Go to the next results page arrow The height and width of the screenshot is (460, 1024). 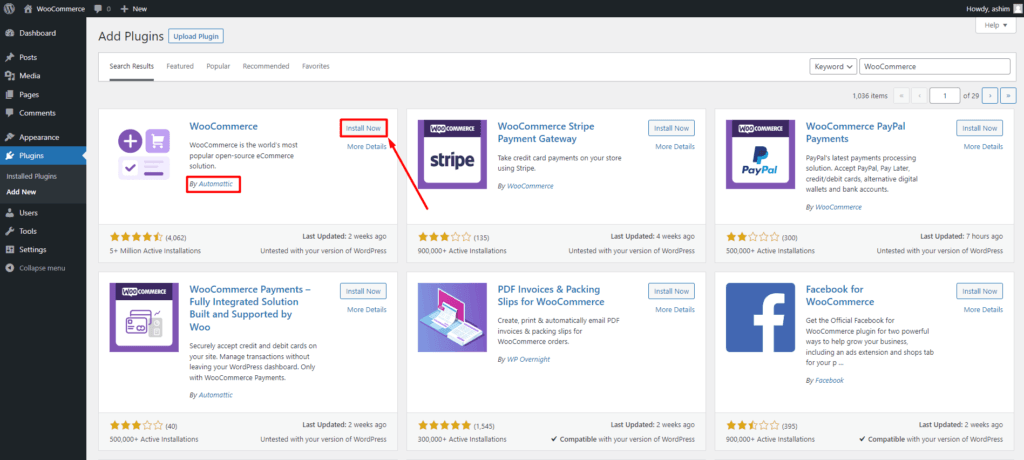pos(990,95)
